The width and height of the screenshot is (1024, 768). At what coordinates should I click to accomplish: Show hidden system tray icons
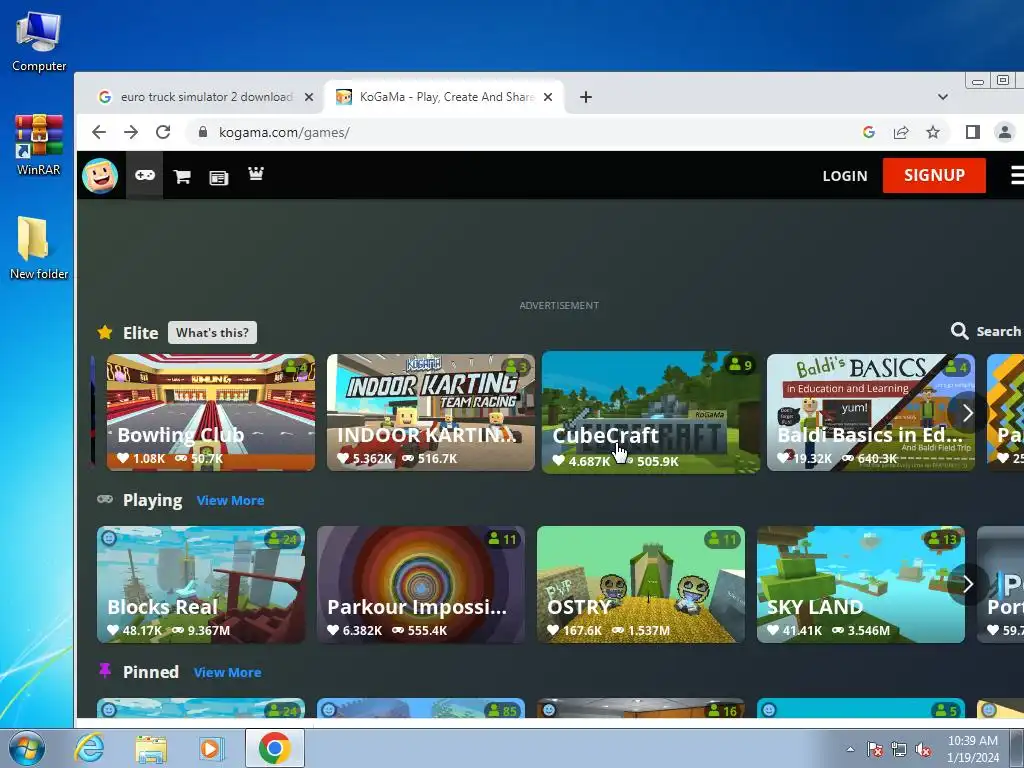tap(850, 749)
